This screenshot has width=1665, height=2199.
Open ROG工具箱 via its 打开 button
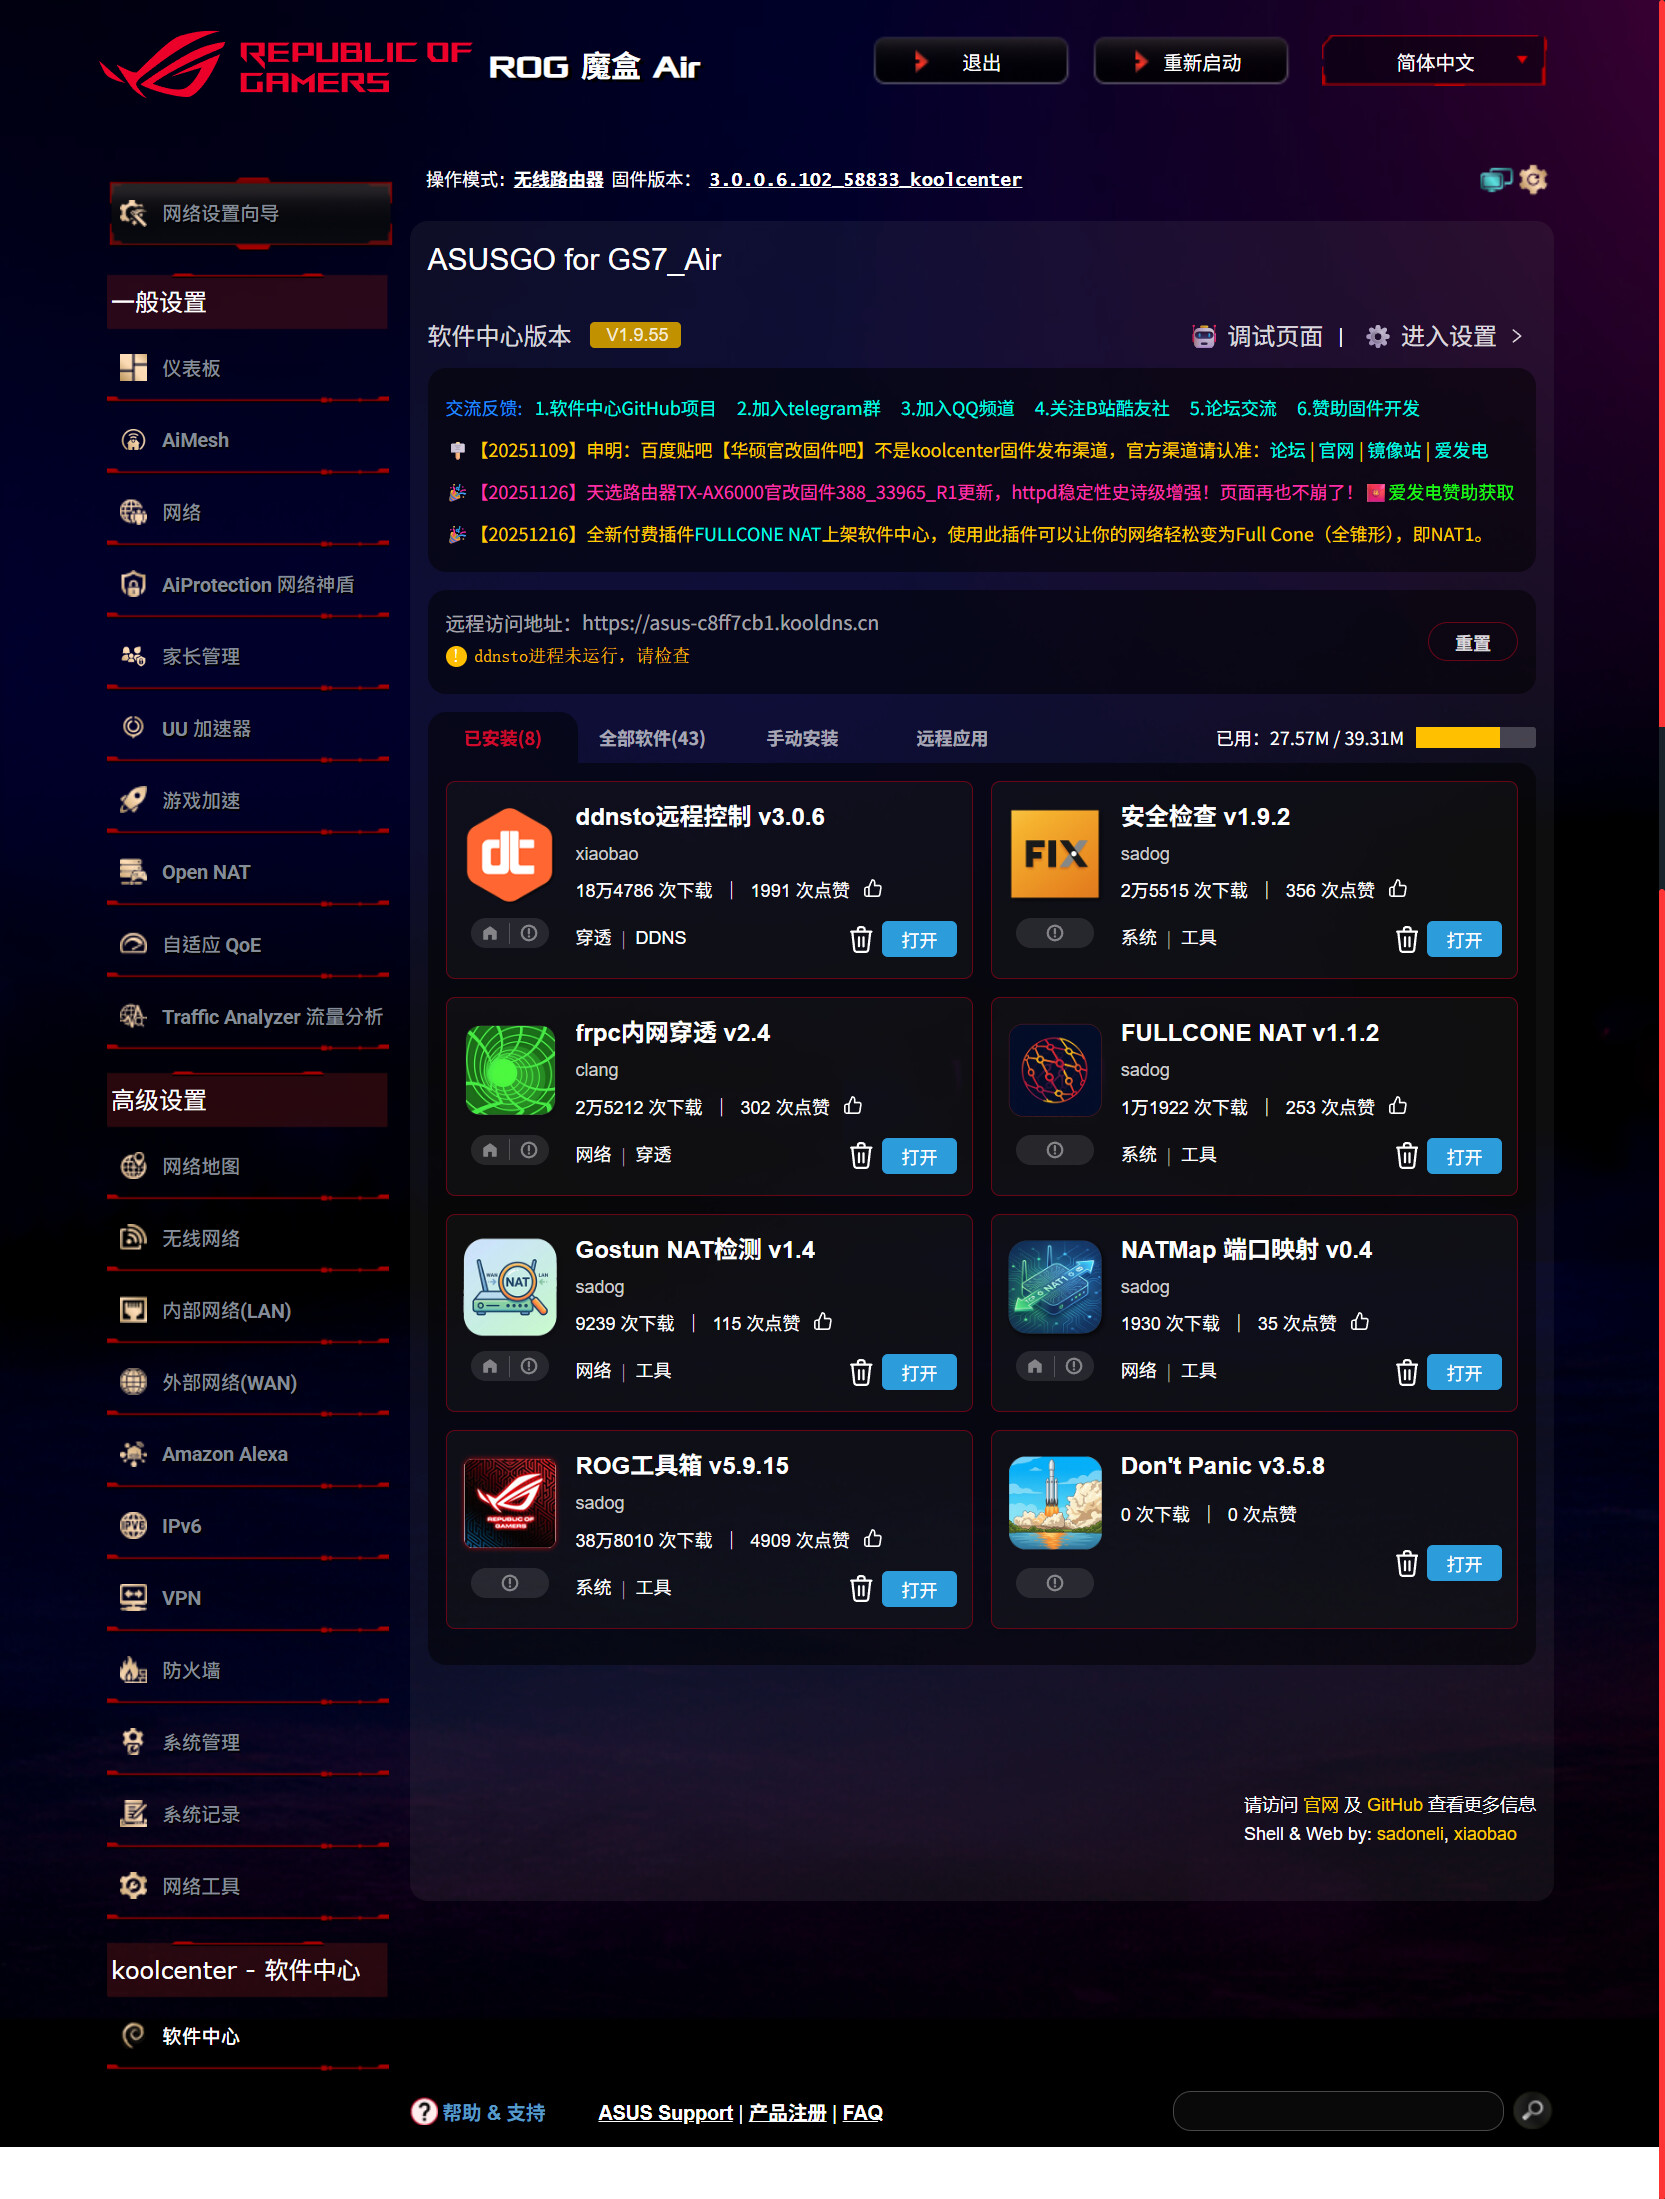point(919,1589)
